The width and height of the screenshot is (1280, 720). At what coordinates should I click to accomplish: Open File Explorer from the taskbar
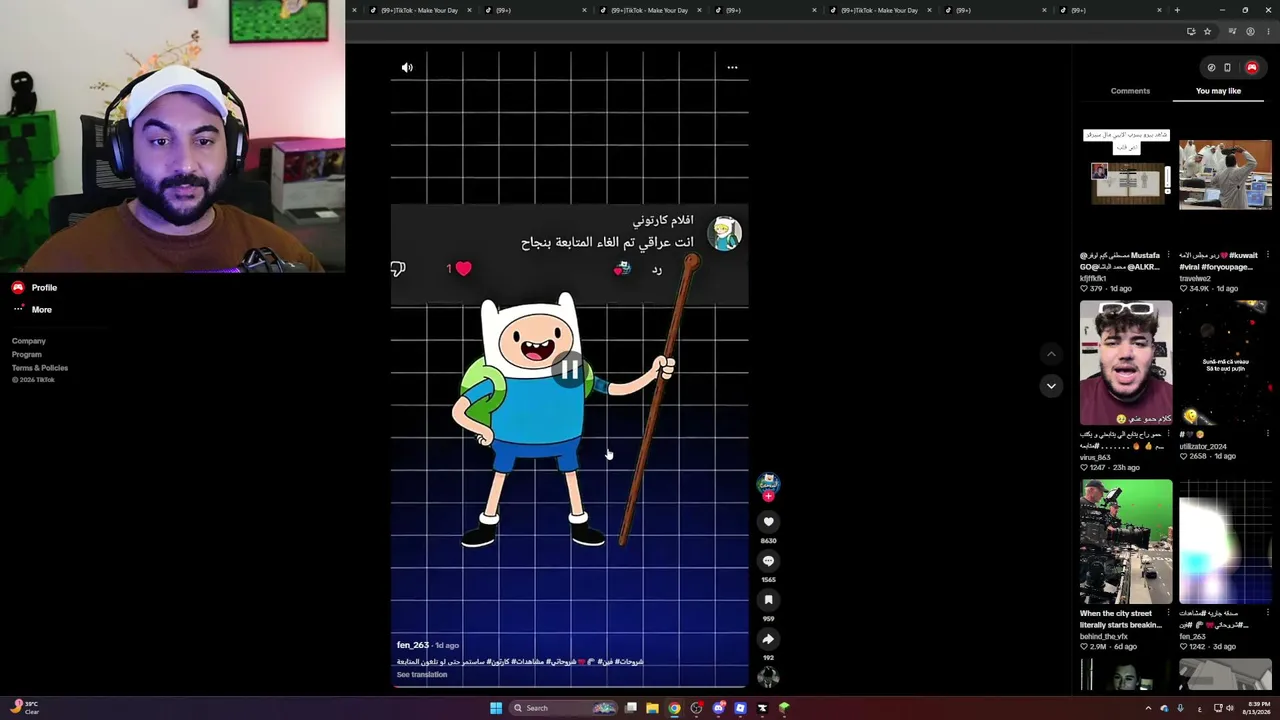click(652, 708)
